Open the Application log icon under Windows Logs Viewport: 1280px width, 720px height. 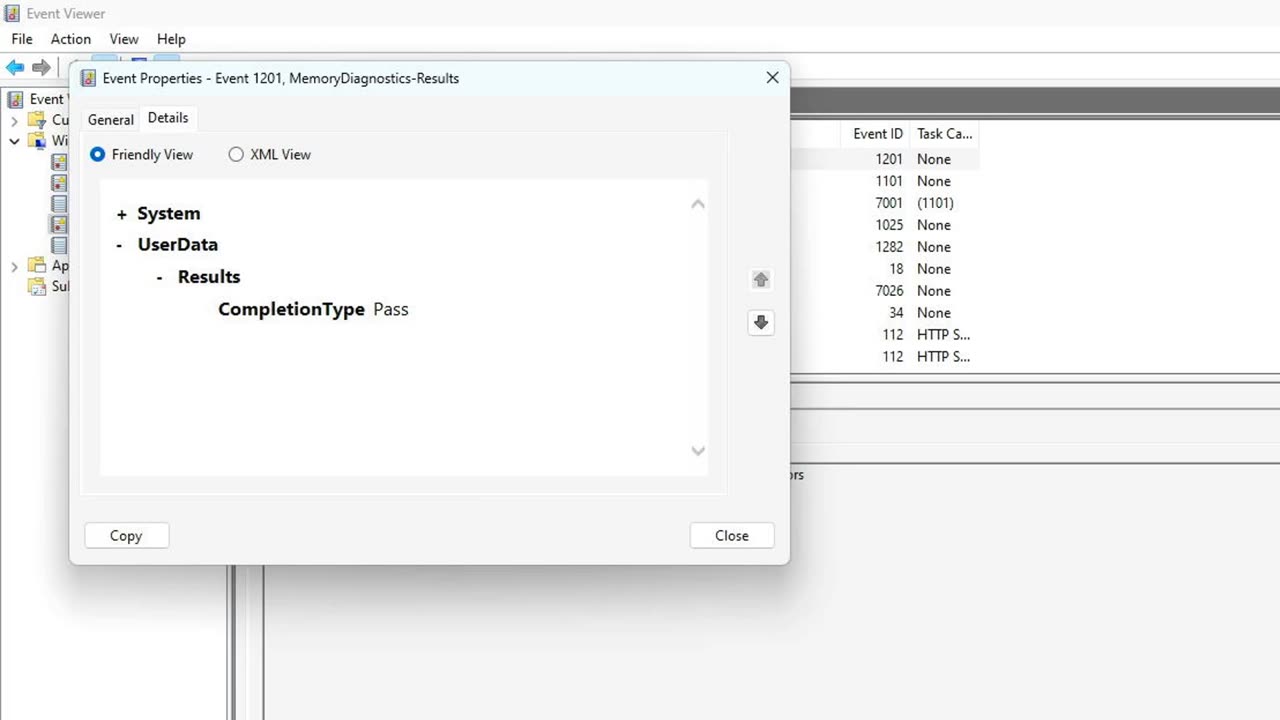point(60,162)
